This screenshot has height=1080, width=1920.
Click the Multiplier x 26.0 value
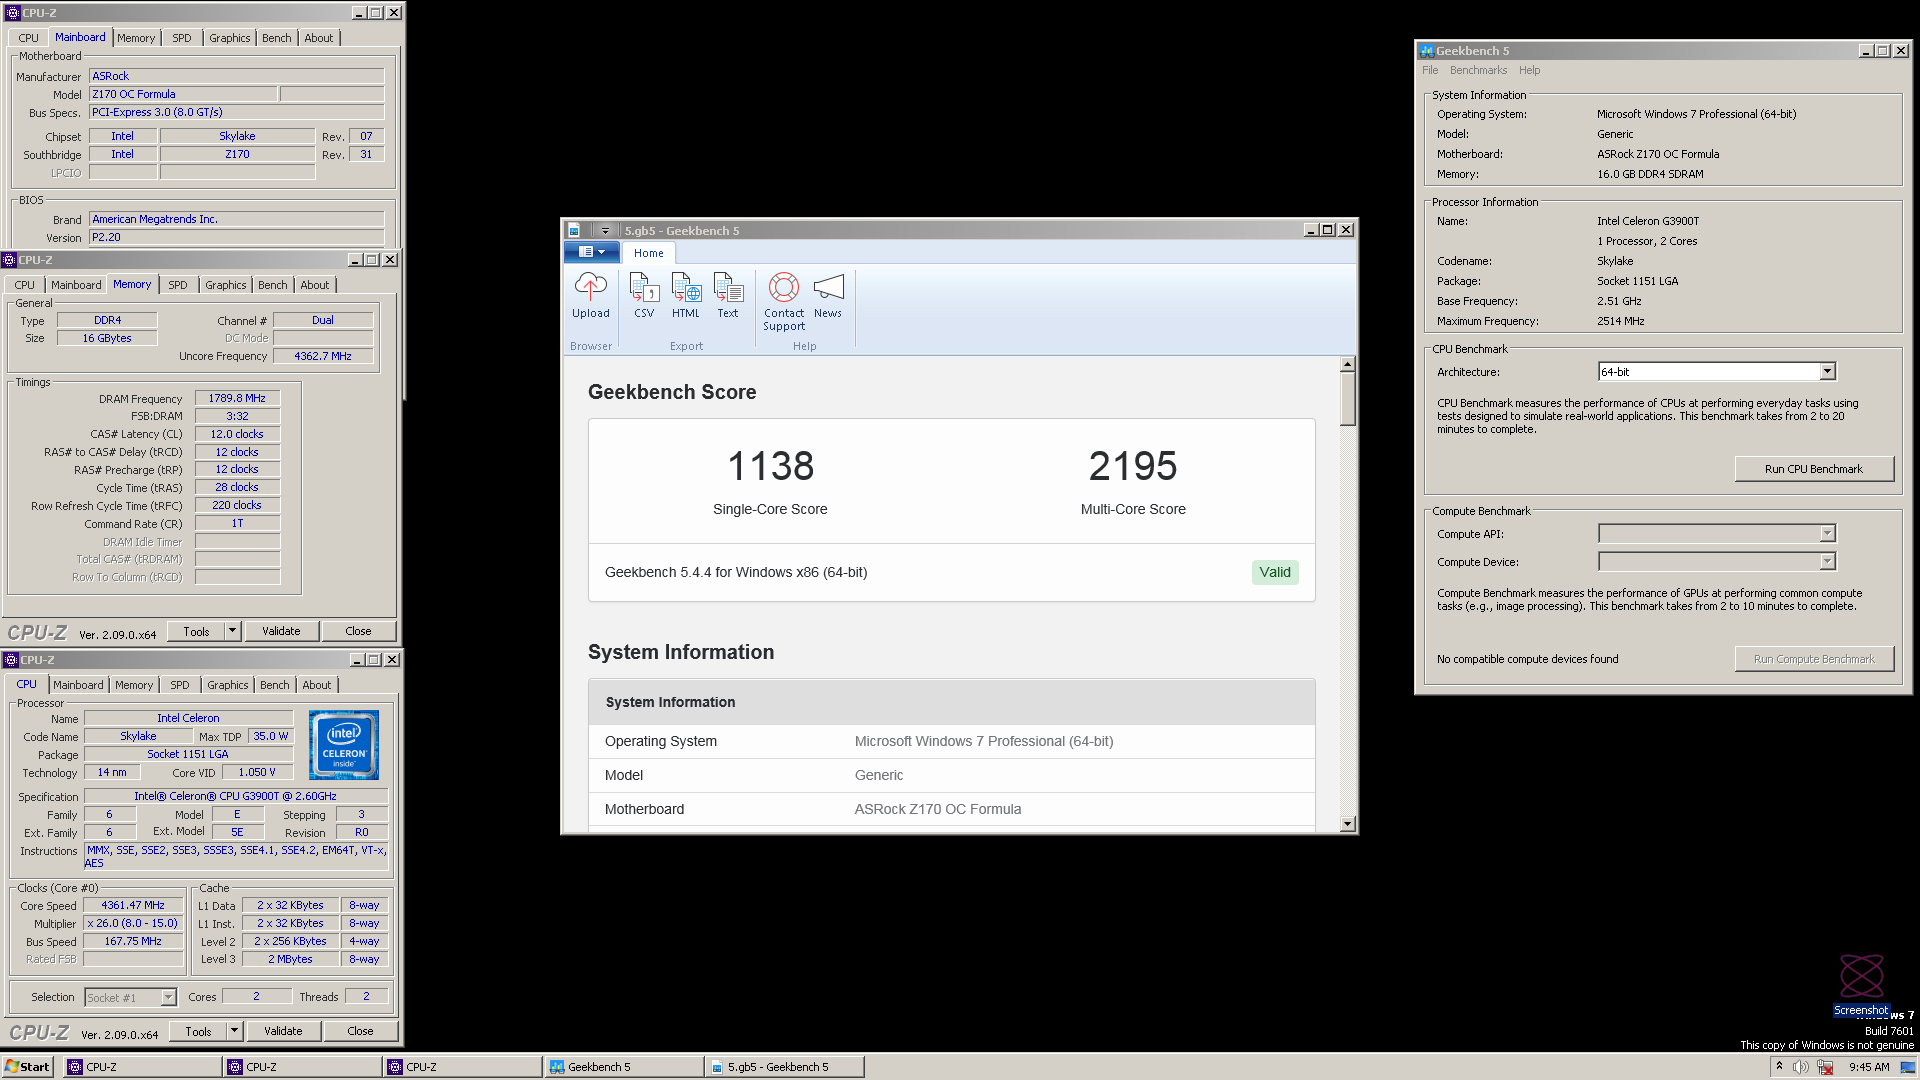tap(133, 923)
